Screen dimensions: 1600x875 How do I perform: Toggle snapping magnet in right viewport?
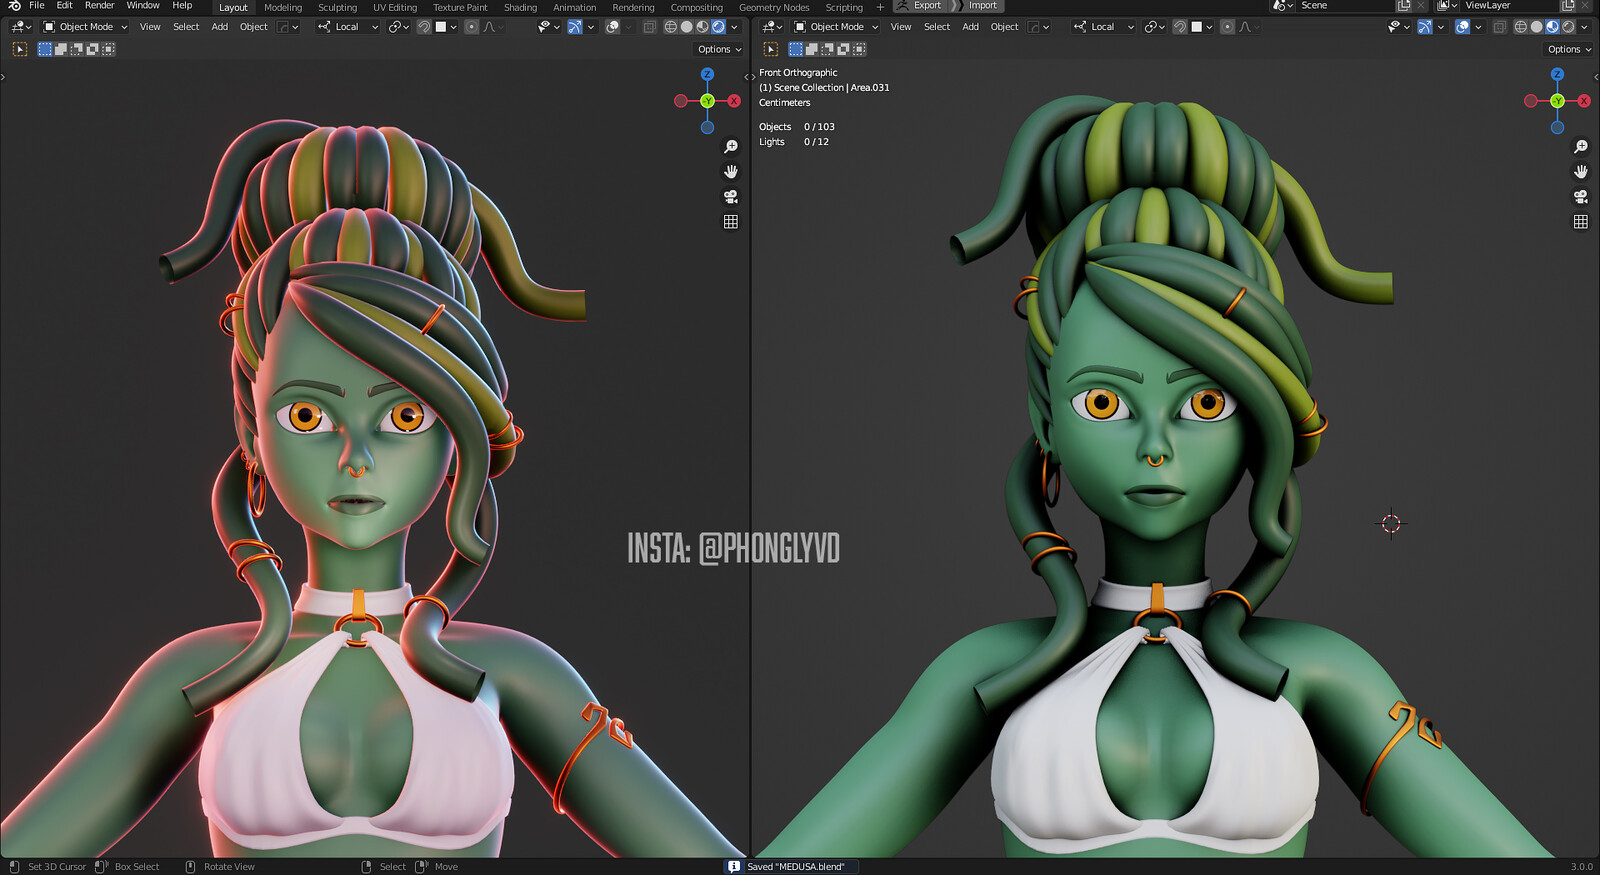1180,27
